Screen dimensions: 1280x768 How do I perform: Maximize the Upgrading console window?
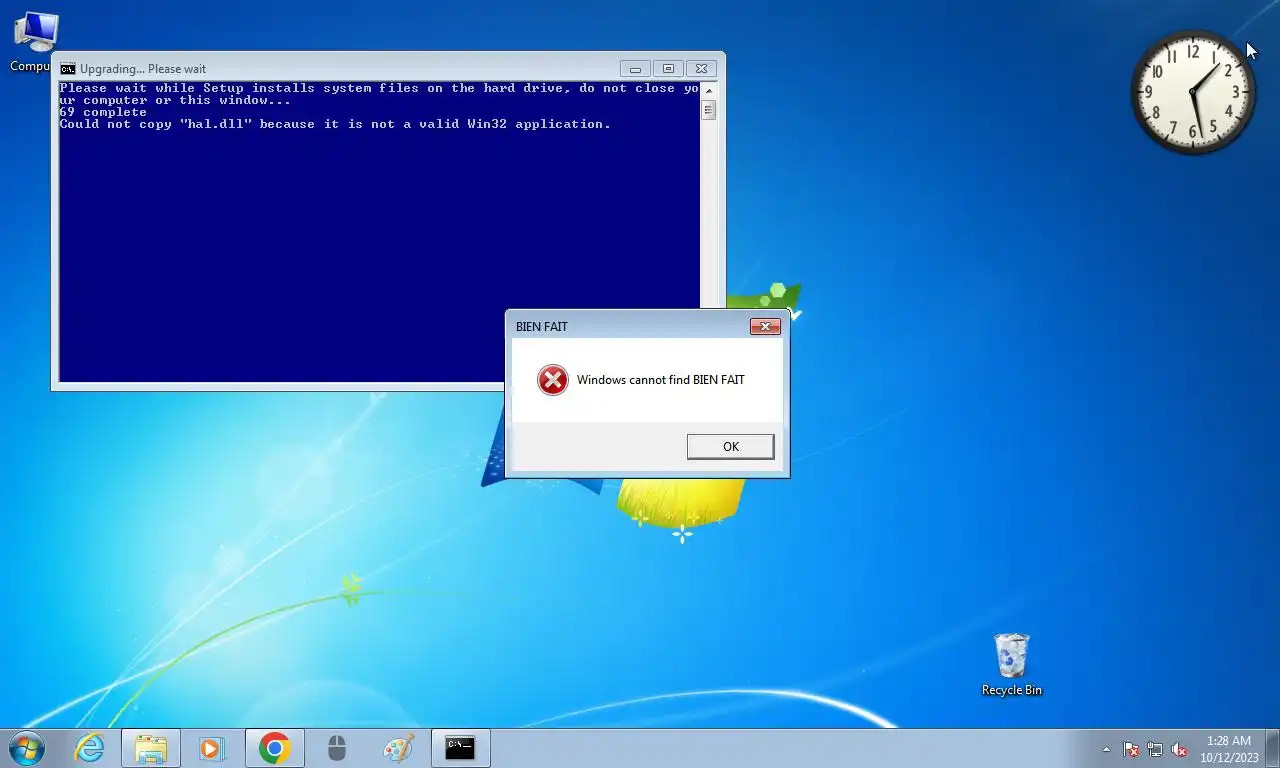click(x=668, y=69)
